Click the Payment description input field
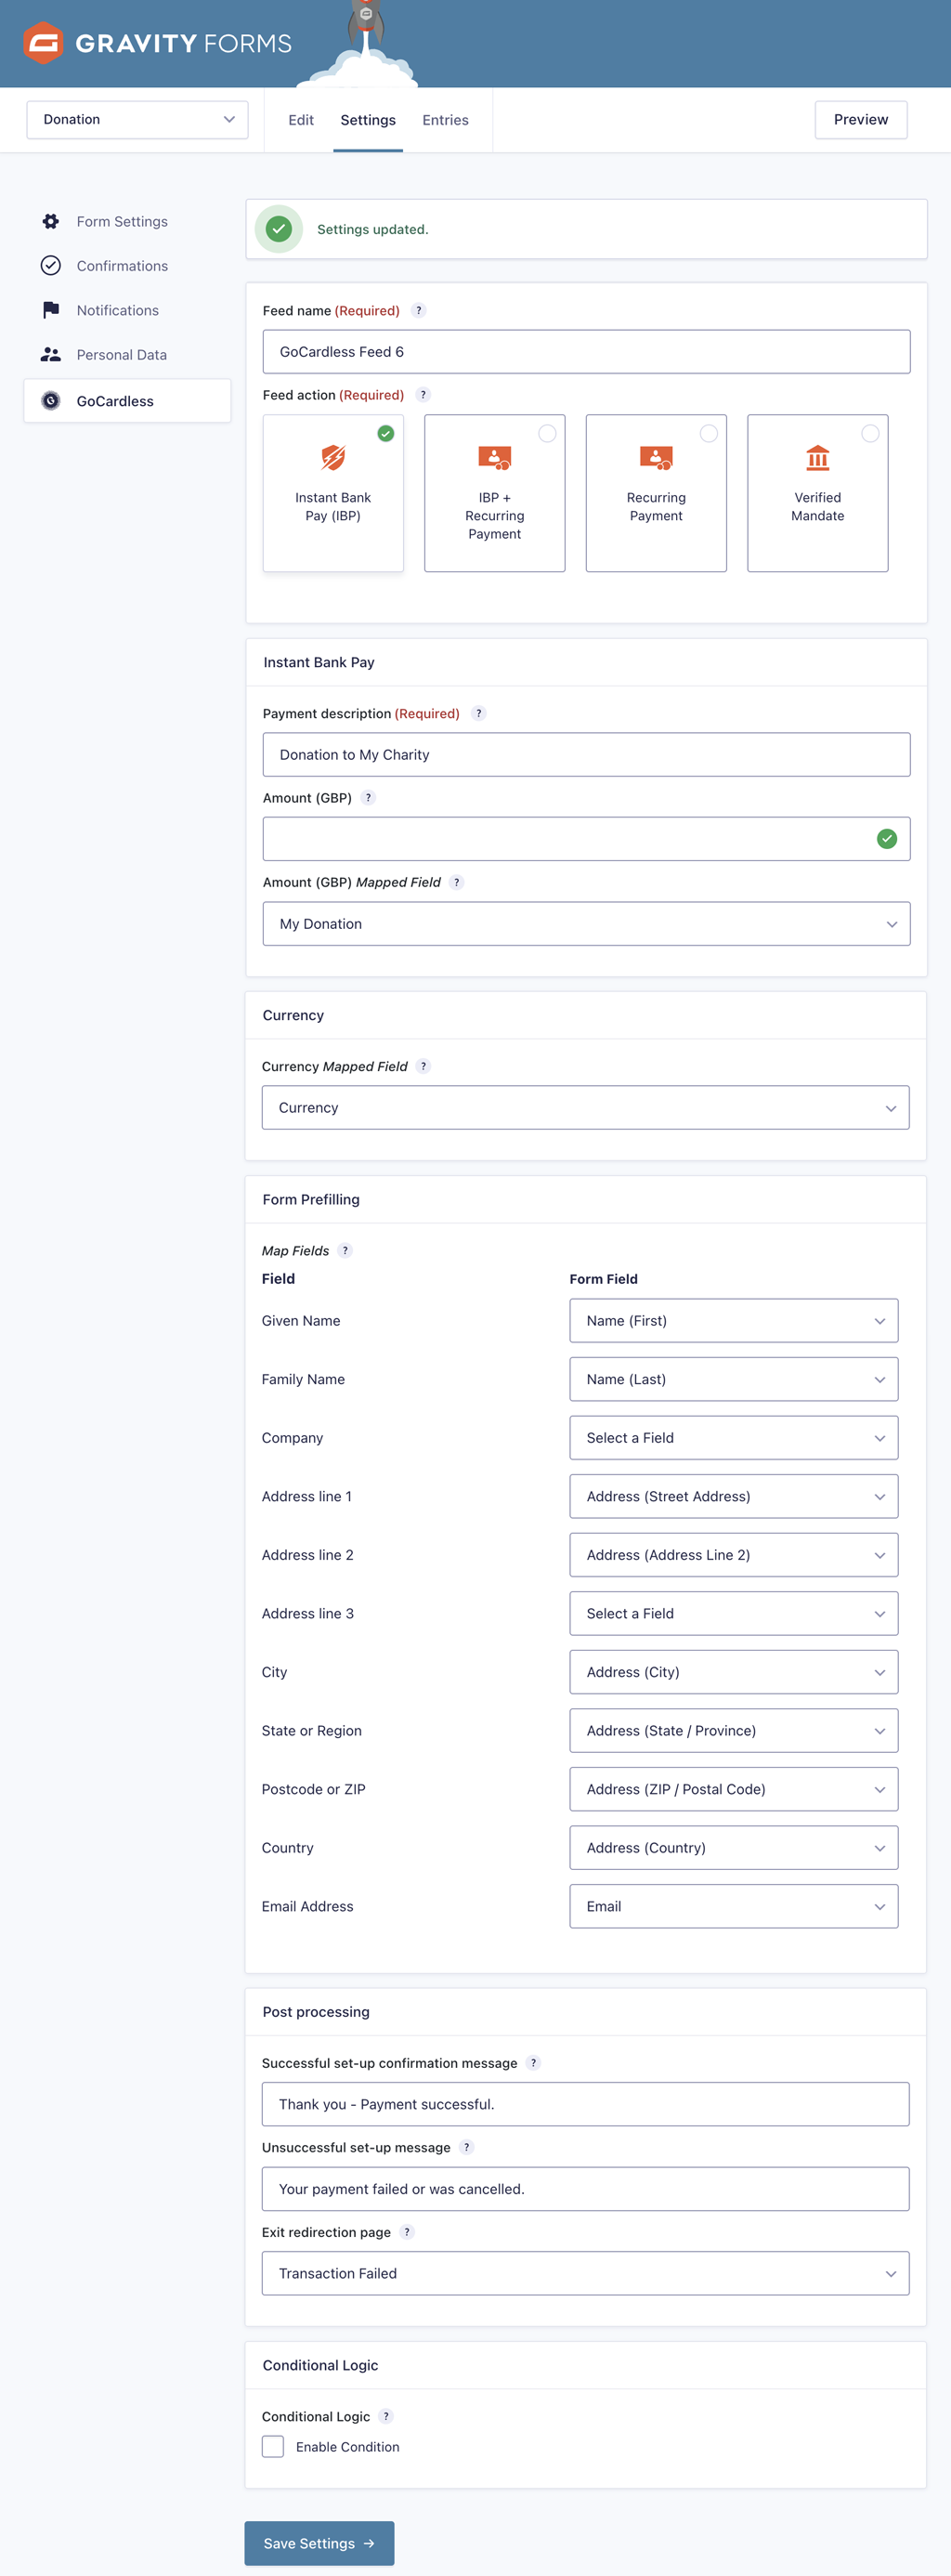Viewport: 951px width, 2576px height. (586, 755)
